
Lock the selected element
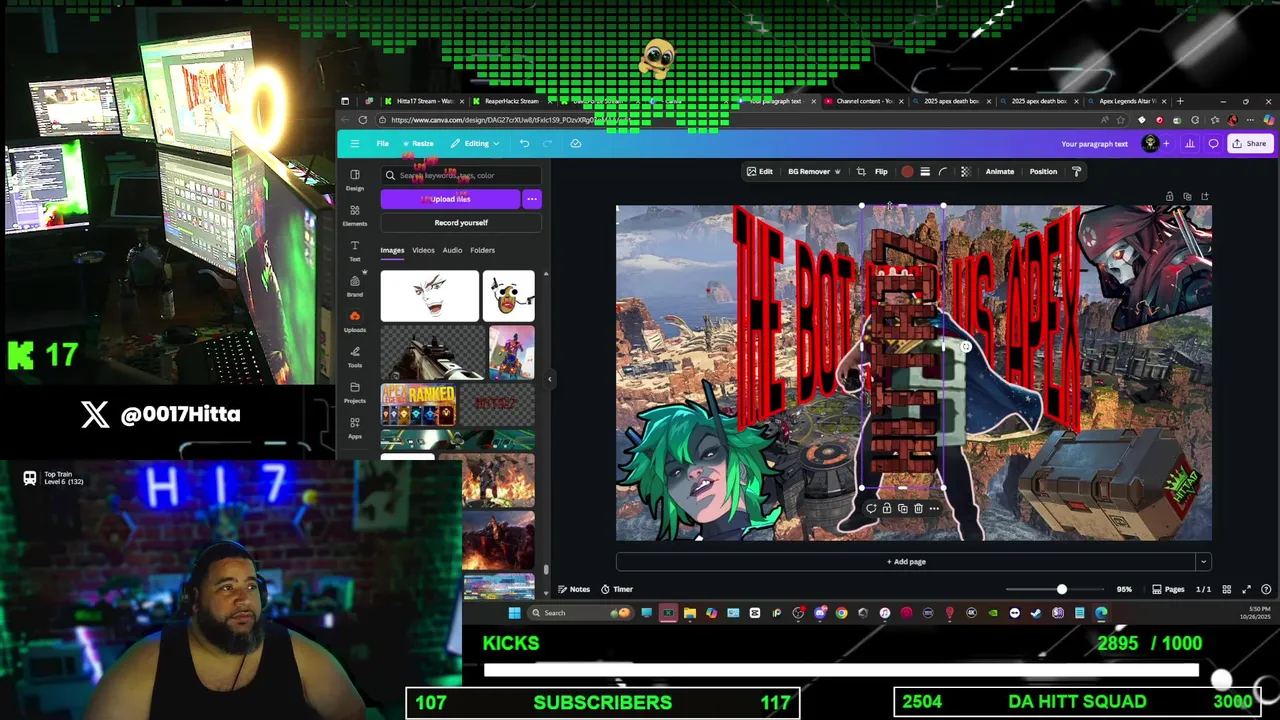pos(886,508)
